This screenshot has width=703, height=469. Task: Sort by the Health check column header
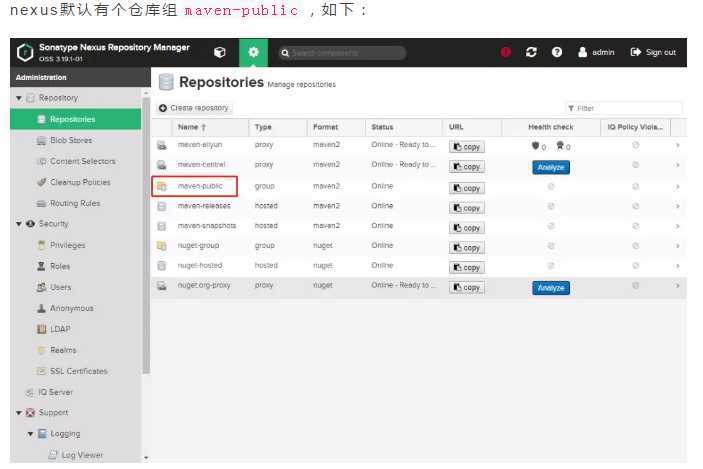coord(551,127)
